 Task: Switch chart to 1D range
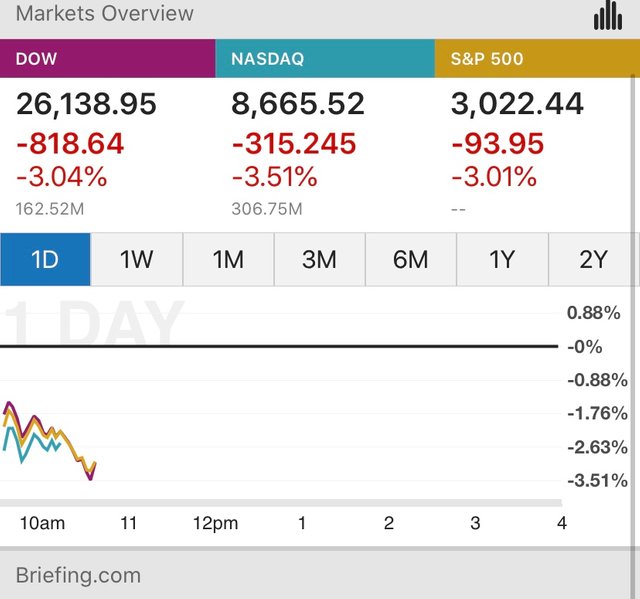click(x=45, y=260)
